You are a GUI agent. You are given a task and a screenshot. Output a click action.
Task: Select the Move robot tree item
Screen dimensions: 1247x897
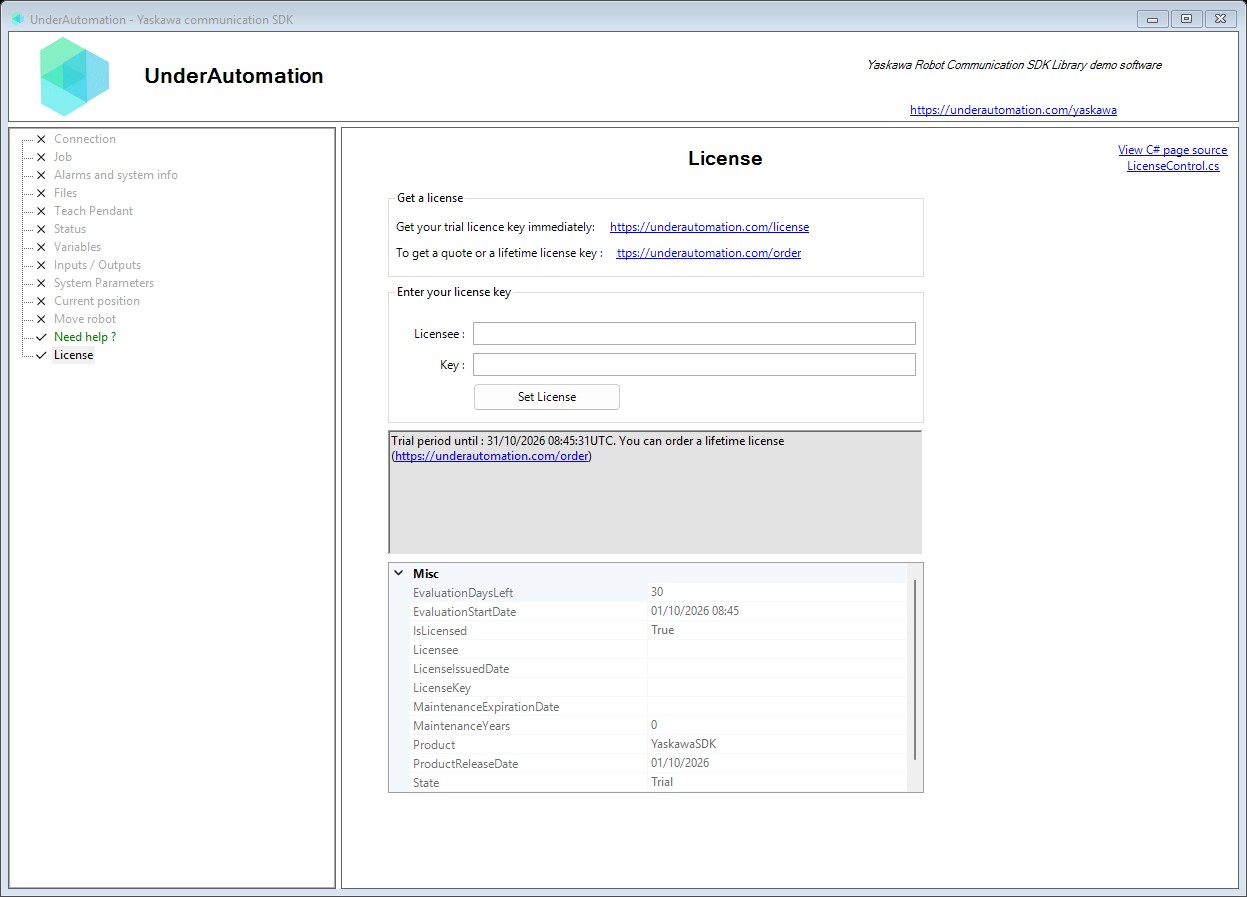tap(85, 319)
